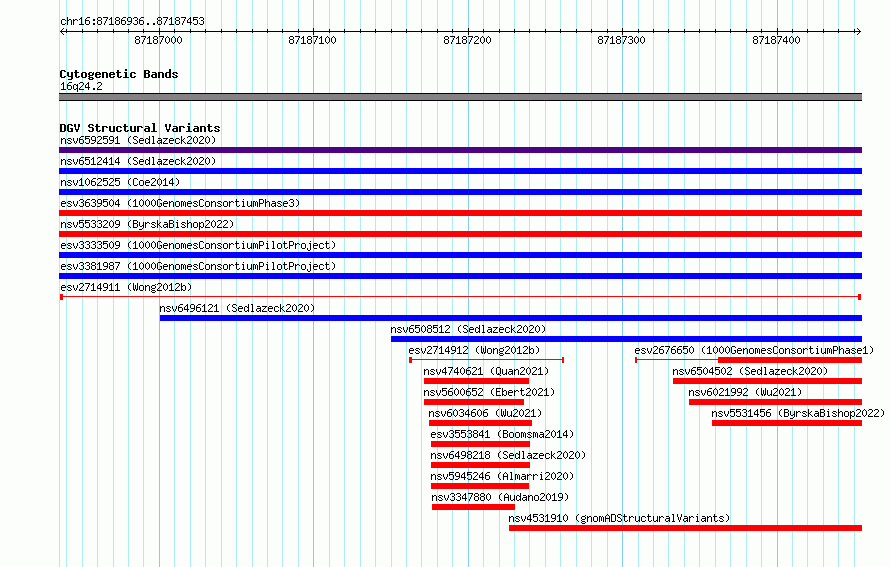Click the right arrow end of the ruler

tap(858, 32)
